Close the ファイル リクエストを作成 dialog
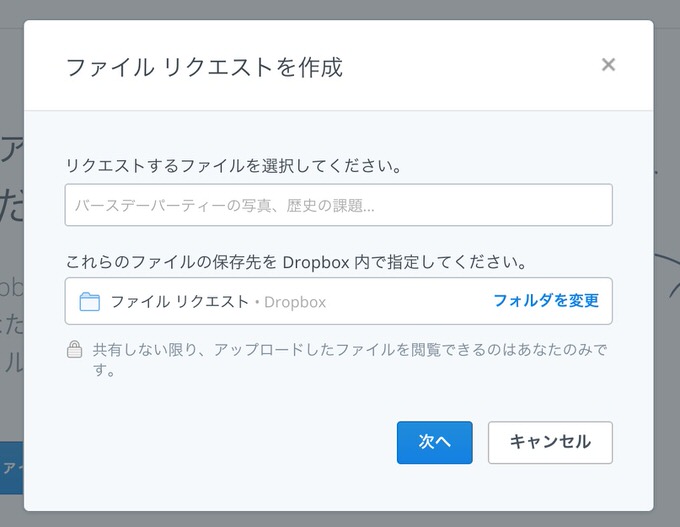This screenshot has width=680, height=527. 608,65
